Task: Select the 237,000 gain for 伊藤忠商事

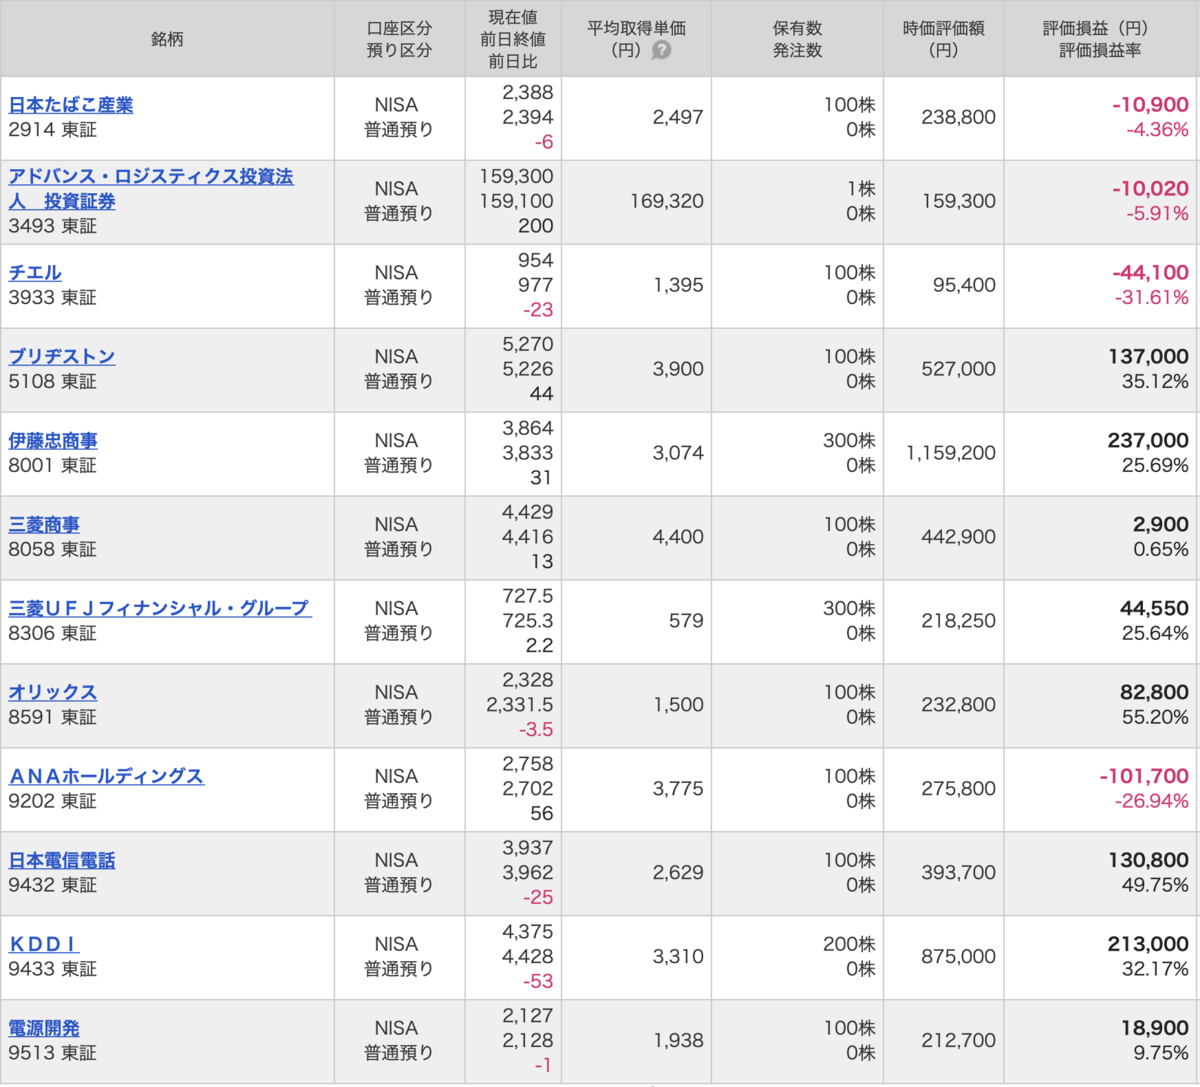Action: (x=1148, y=441)
